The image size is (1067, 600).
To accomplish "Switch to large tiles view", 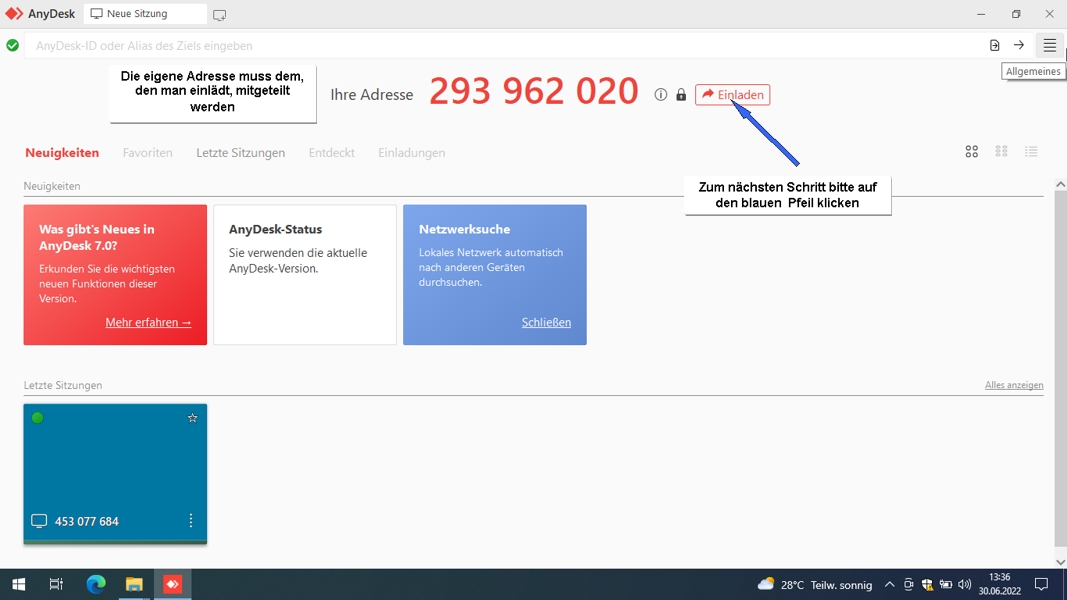I will point(971,152).
